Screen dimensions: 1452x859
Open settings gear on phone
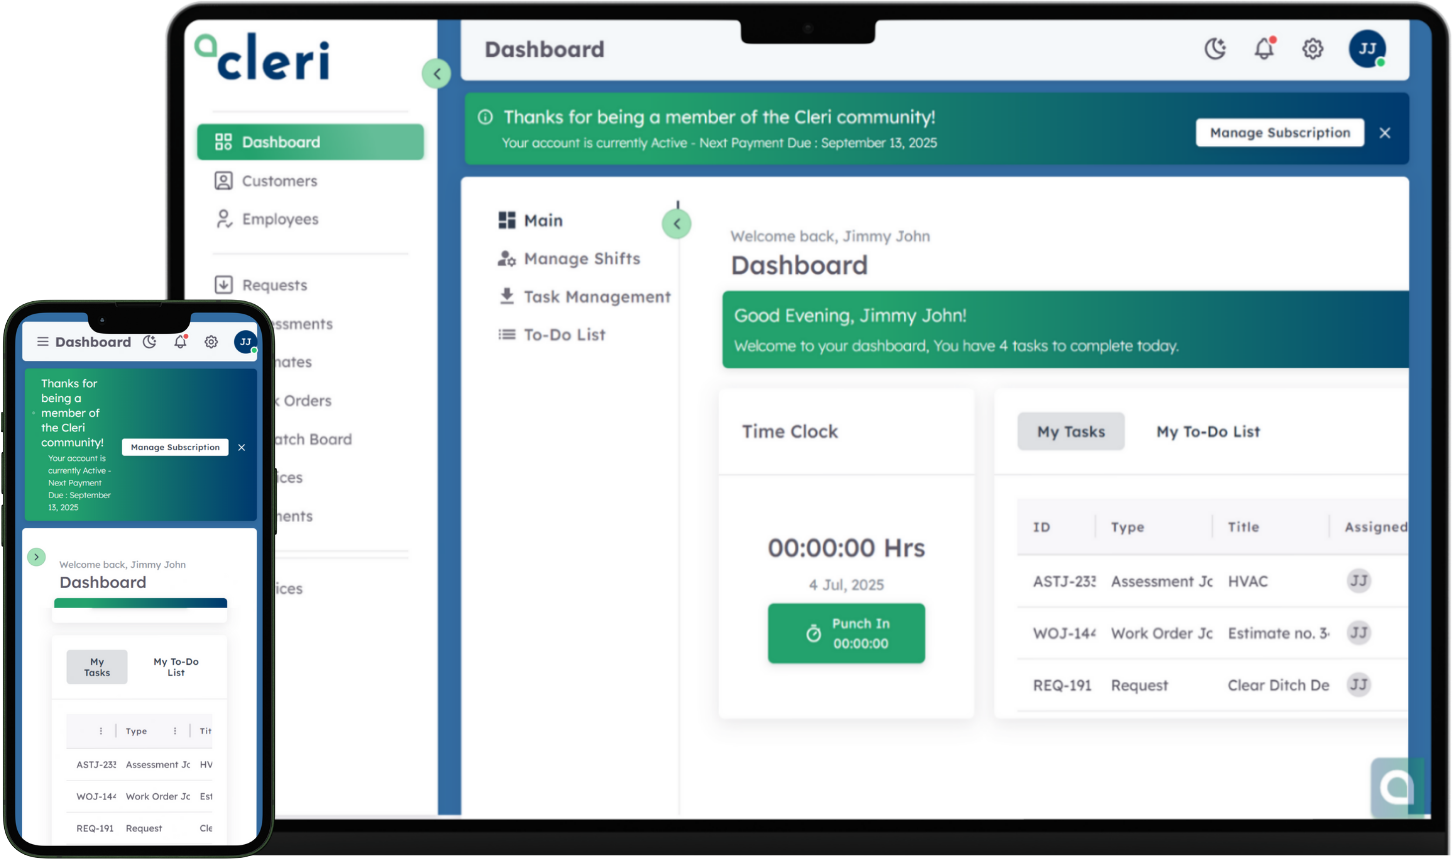[x=211, y=342]
